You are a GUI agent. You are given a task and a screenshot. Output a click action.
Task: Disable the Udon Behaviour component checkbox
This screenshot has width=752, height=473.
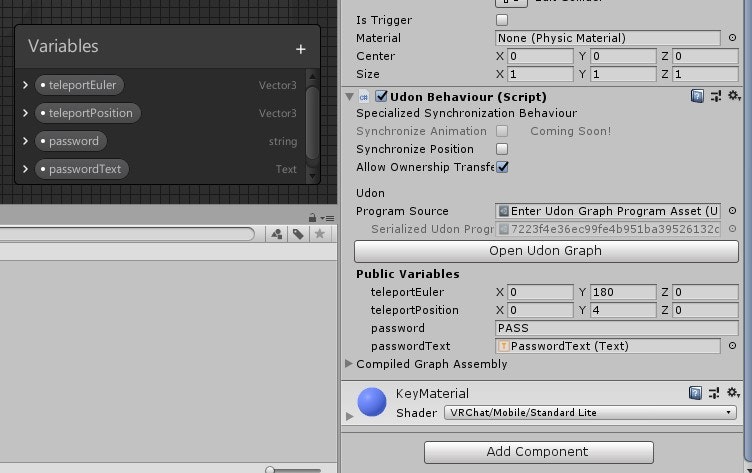[381, 96]
